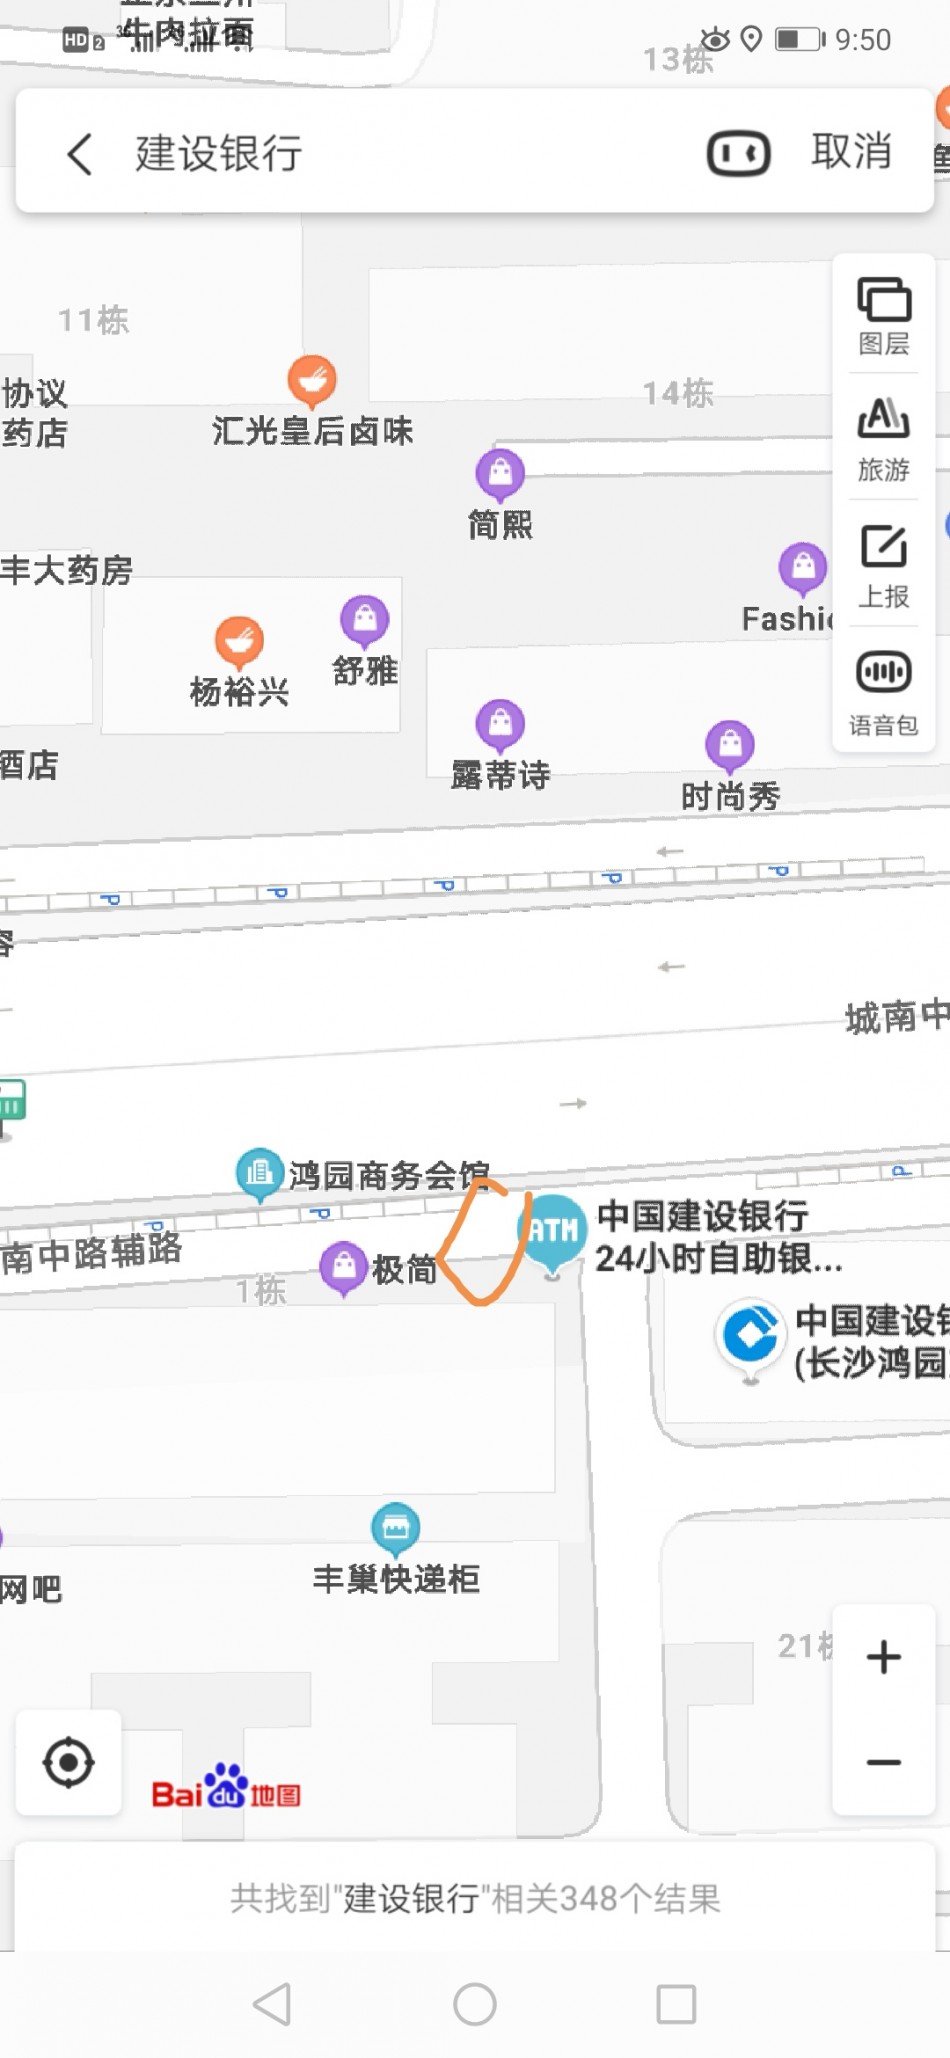Image resolution: width=950 pixels, height=2058 pixels.
Task: Select the 丰巢快递柜 parcel locker pin
Action: 396,1529
